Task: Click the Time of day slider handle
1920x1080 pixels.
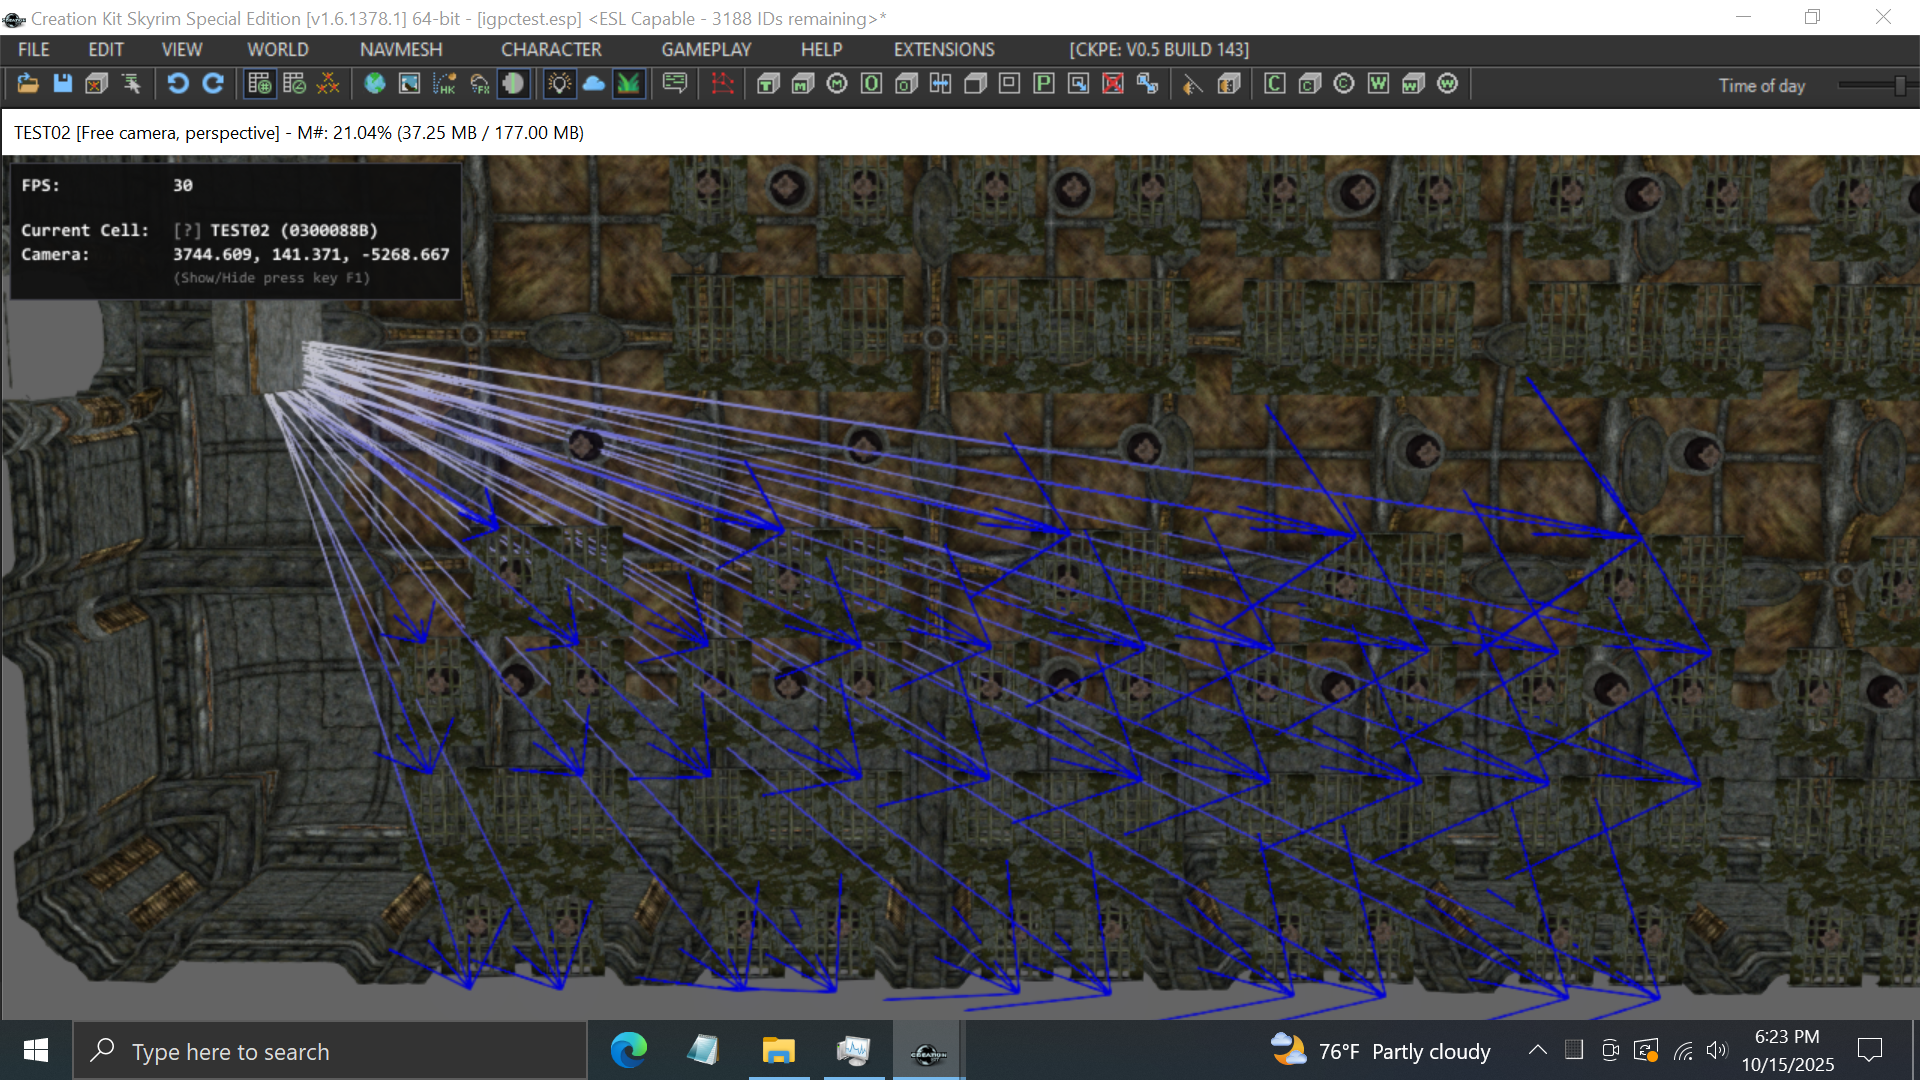Action: [1899, 86]
